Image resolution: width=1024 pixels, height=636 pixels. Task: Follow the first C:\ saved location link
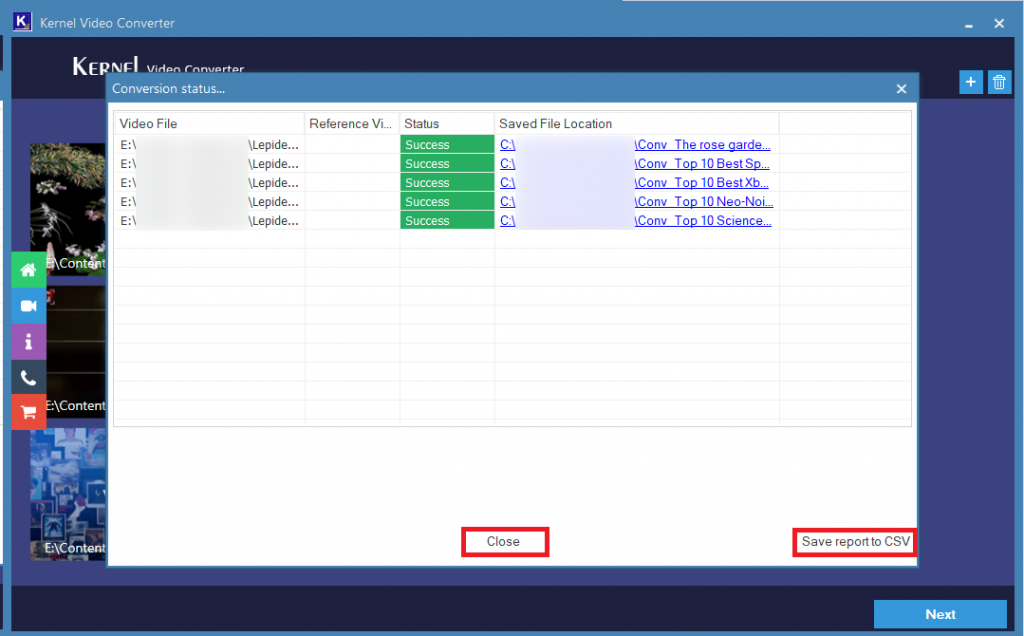(x=506, y=144)
